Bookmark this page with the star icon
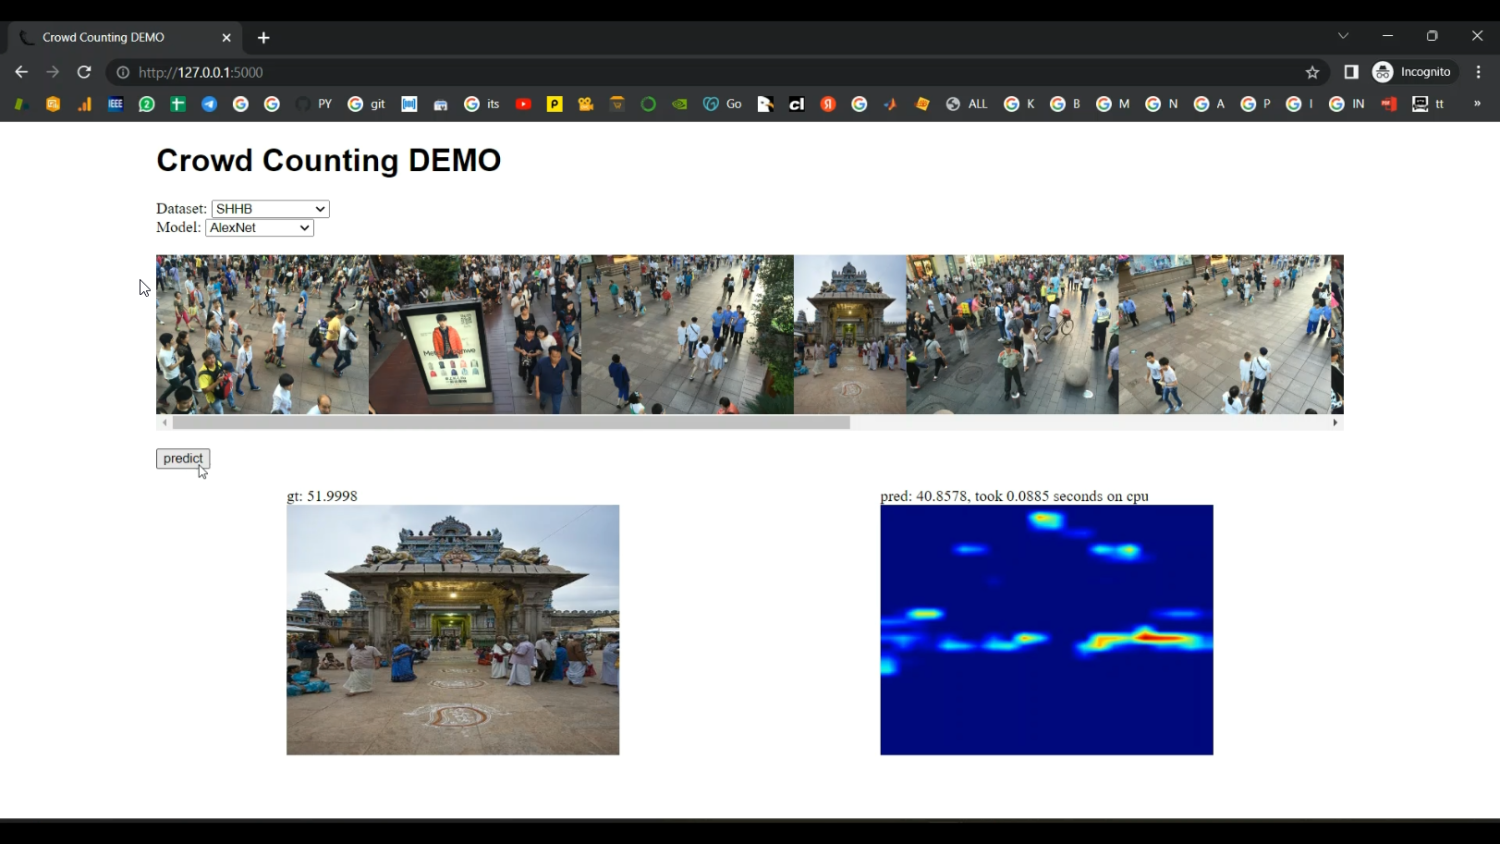This screenshot has height=844, width=1500. (1312, 72)
